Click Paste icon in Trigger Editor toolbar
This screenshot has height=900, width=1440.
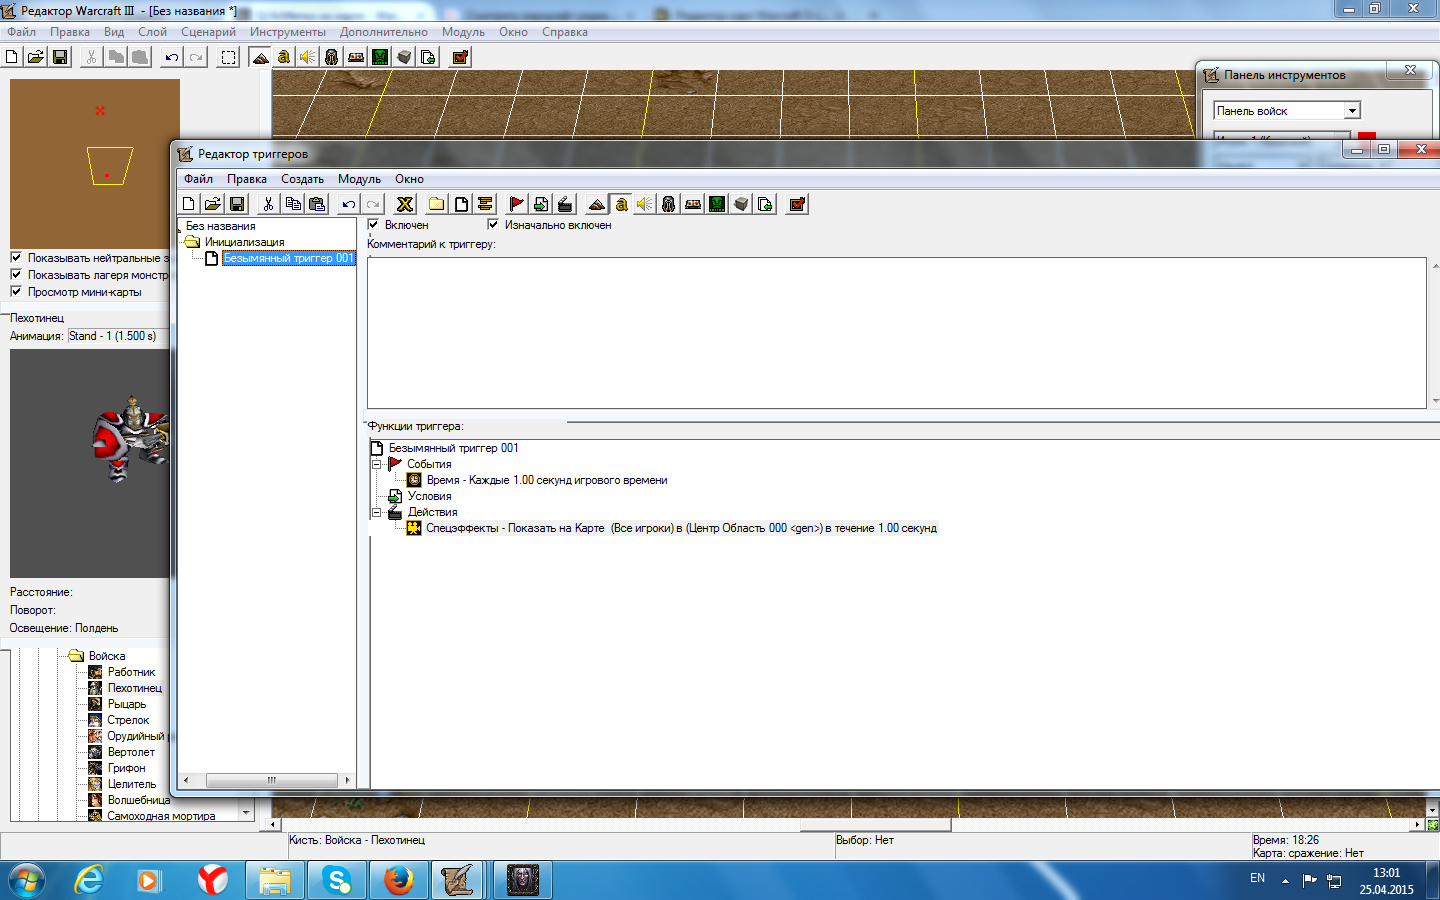click(317, 204)
